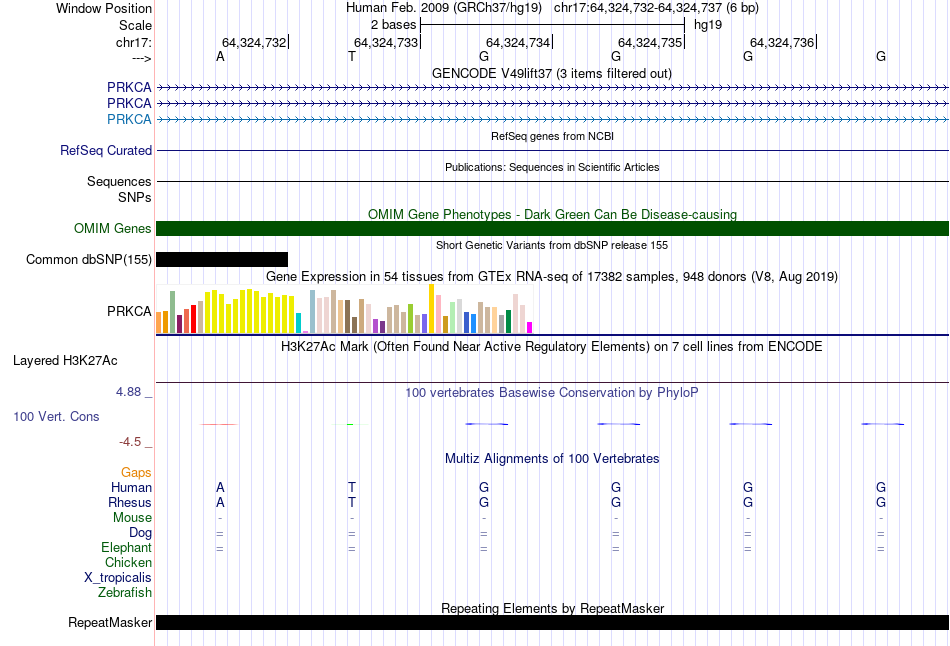The width and height of the screenshot is (950, 646).
Task: Click position number 64,324,733
Action: pyautogui.click(x=387, y=42)
